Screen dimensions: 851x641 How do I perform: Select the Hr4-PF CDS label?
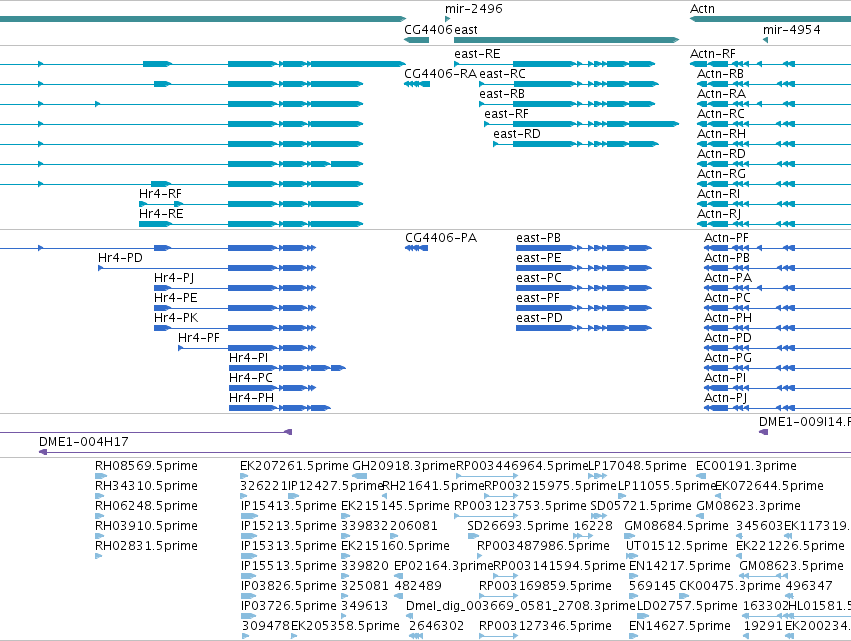pos(199,338)
